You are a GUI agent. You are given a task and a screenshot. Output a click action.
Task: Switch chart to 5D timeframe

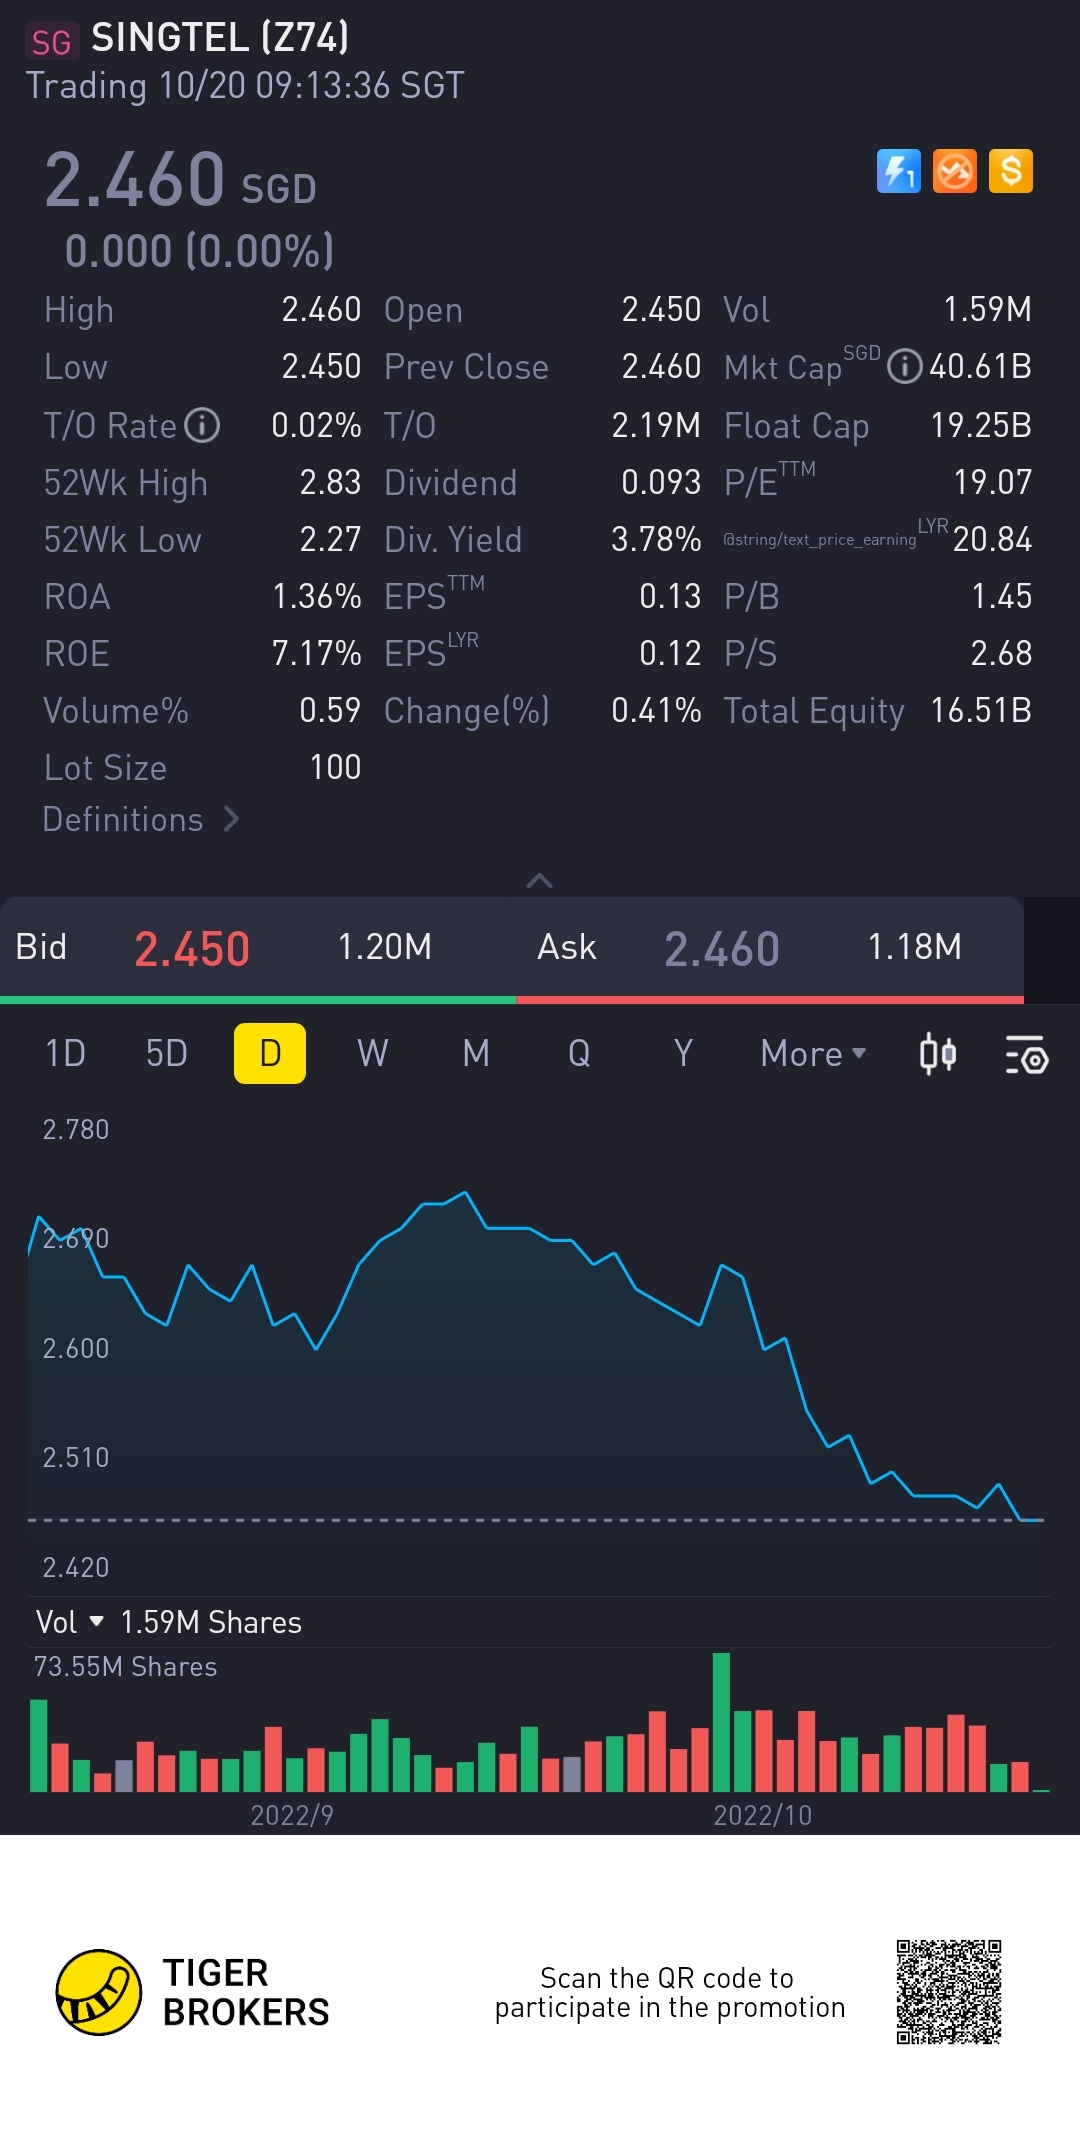(x=166, y=1054)
